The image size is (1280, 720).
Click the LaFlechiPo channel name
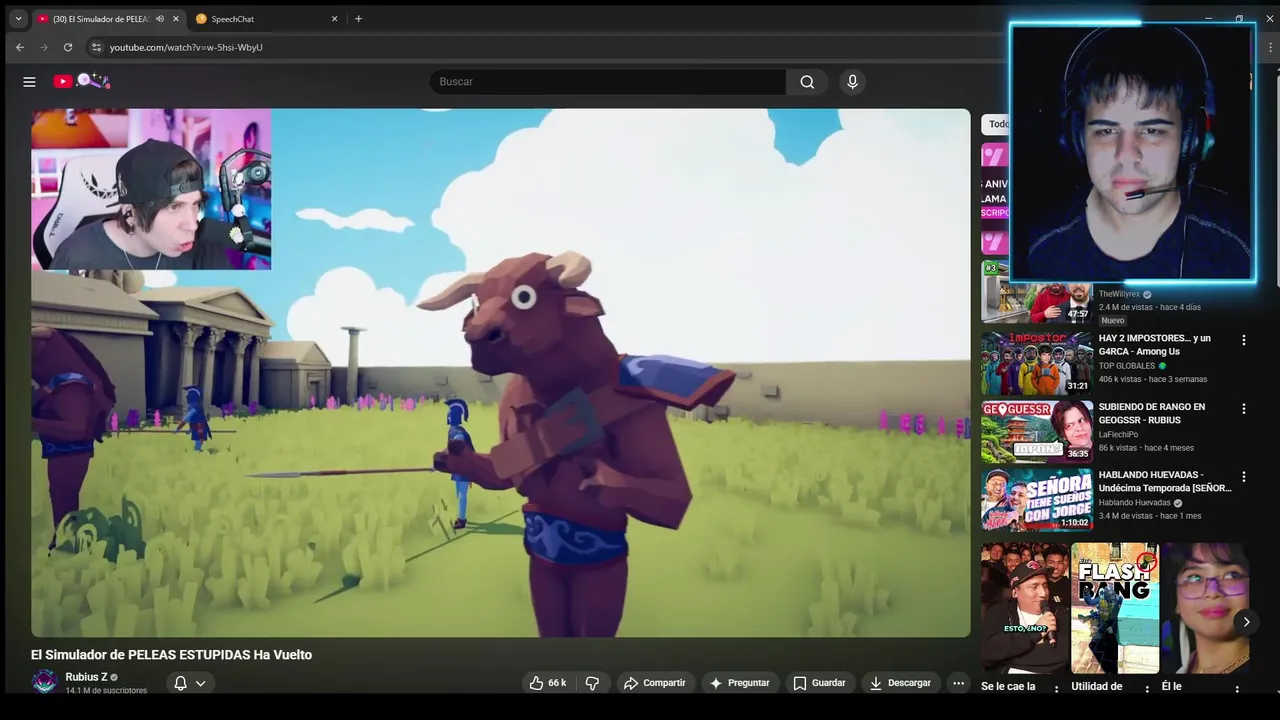(x=1118, y=435)
